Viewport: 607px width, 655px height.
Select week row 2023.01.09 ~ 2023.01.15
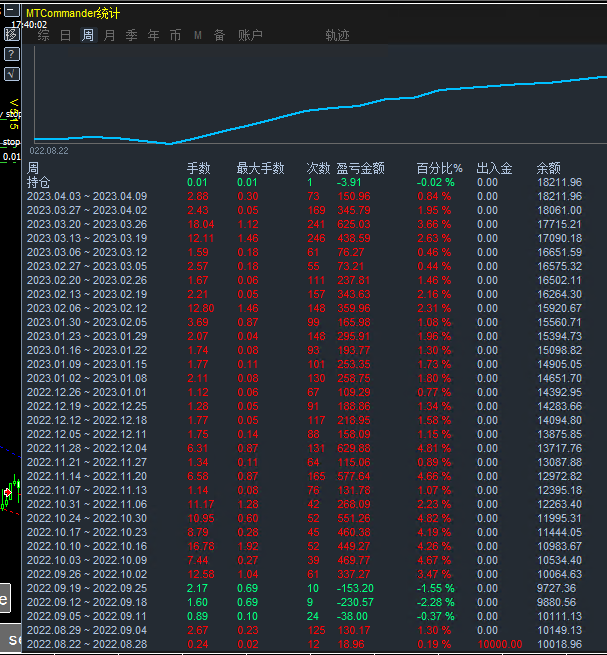[x=304, y=364]
